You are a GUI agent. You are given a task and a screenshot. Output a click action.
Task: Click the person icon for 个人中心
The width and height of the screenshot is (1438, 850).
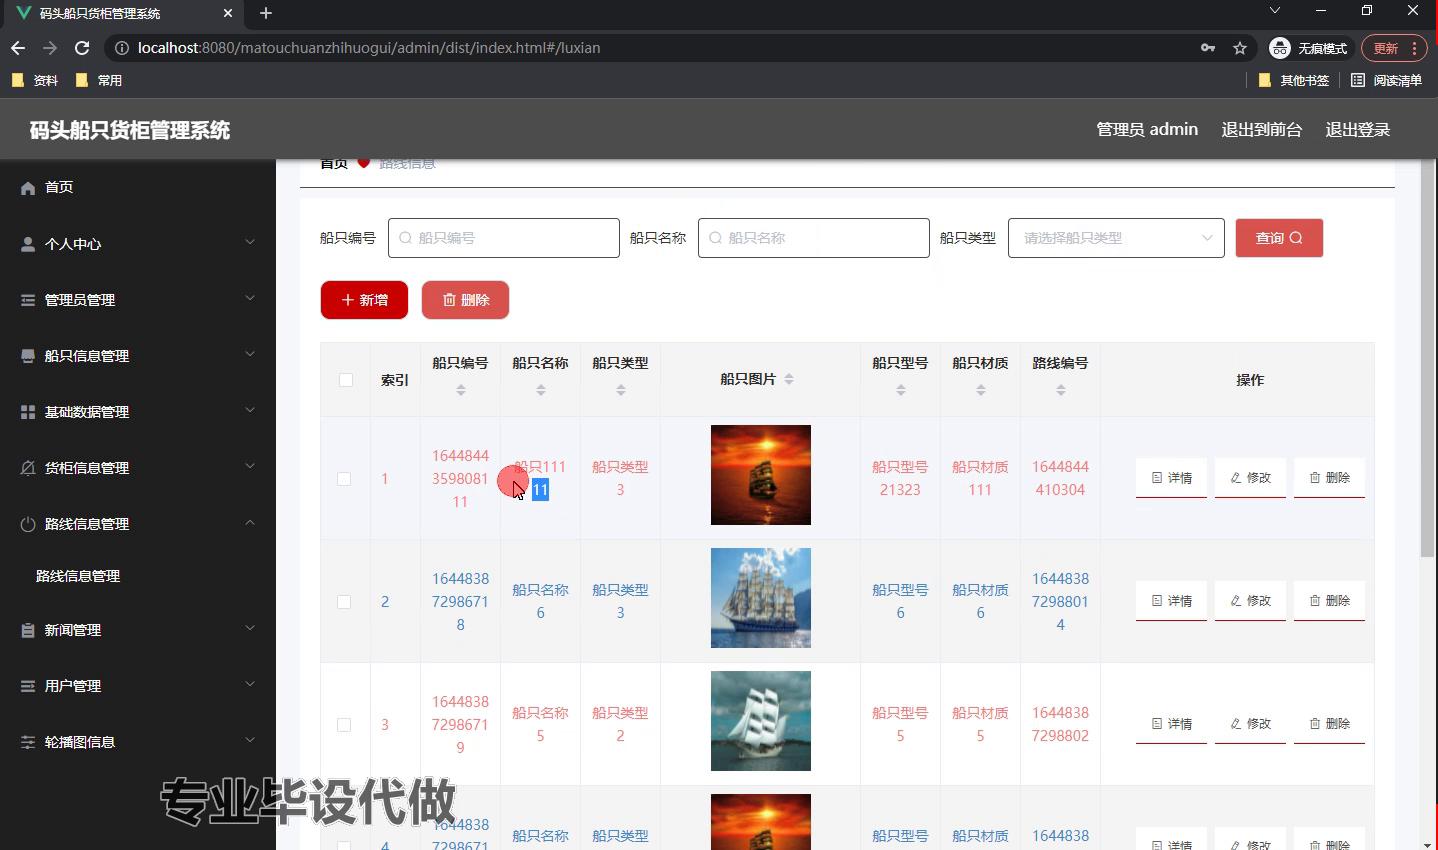(28, 244)
